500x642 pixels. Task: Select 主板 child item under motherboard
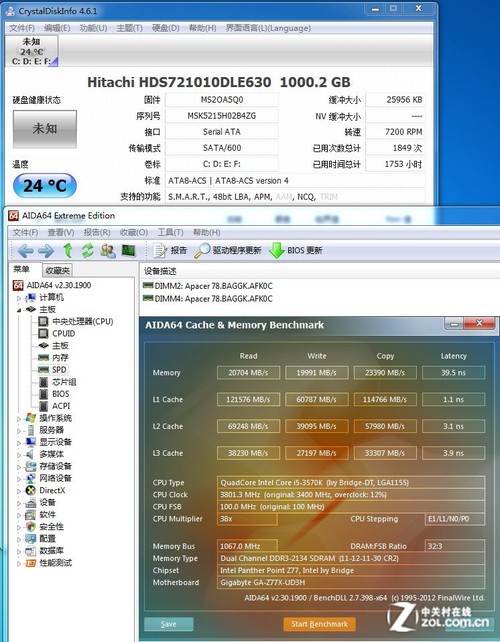pos(54,346)
